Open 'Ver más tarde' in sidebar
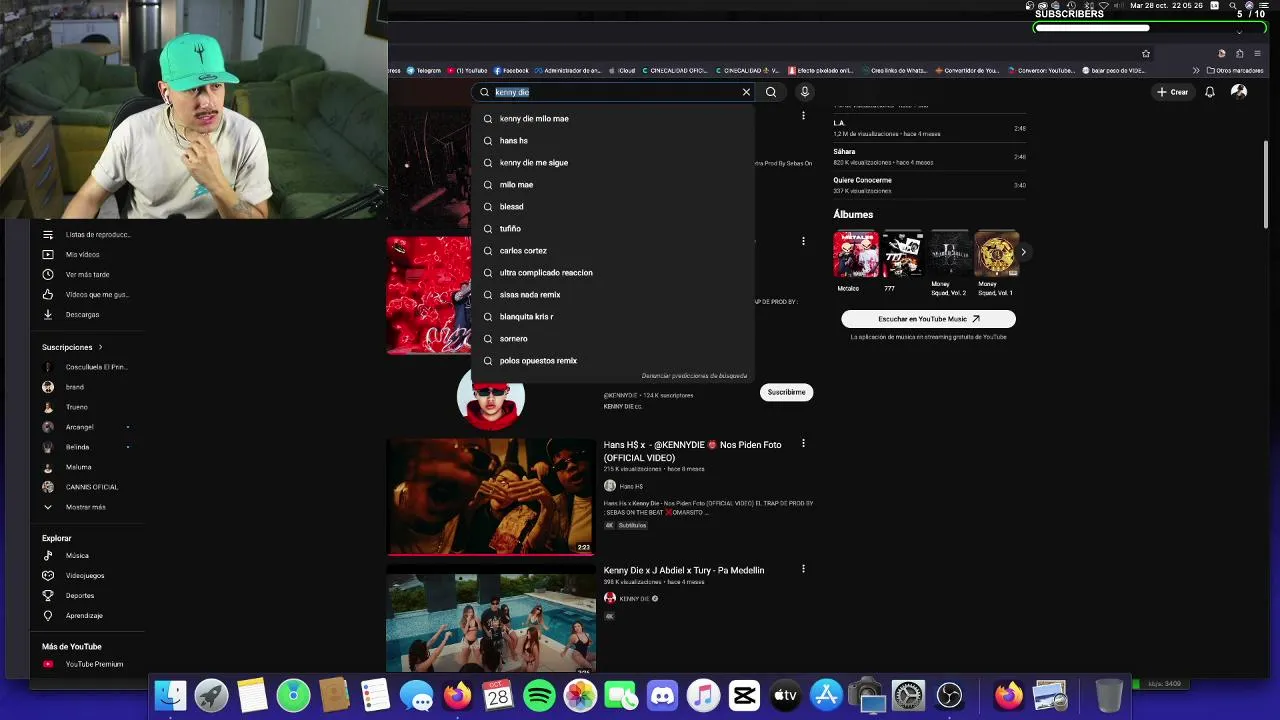The width and height of the screenshot is (1280, 720). click(88, 275)
